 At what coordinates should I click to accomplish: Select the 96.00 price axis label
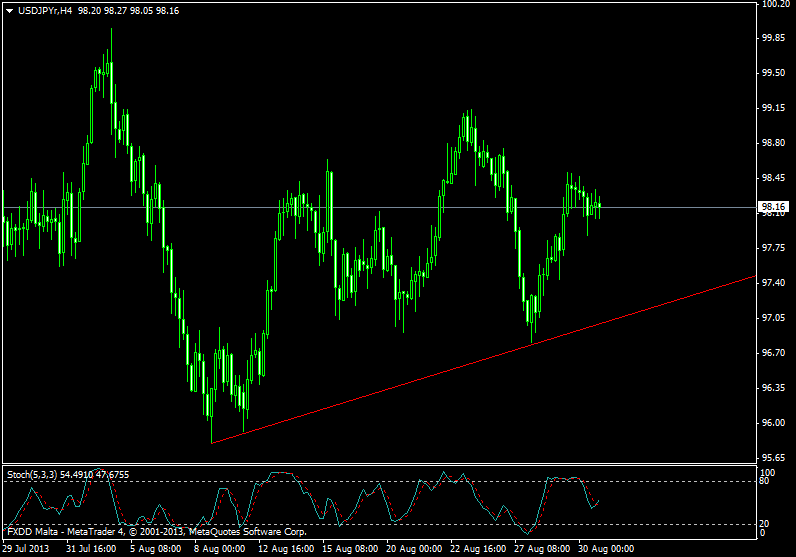coord(774,423)
